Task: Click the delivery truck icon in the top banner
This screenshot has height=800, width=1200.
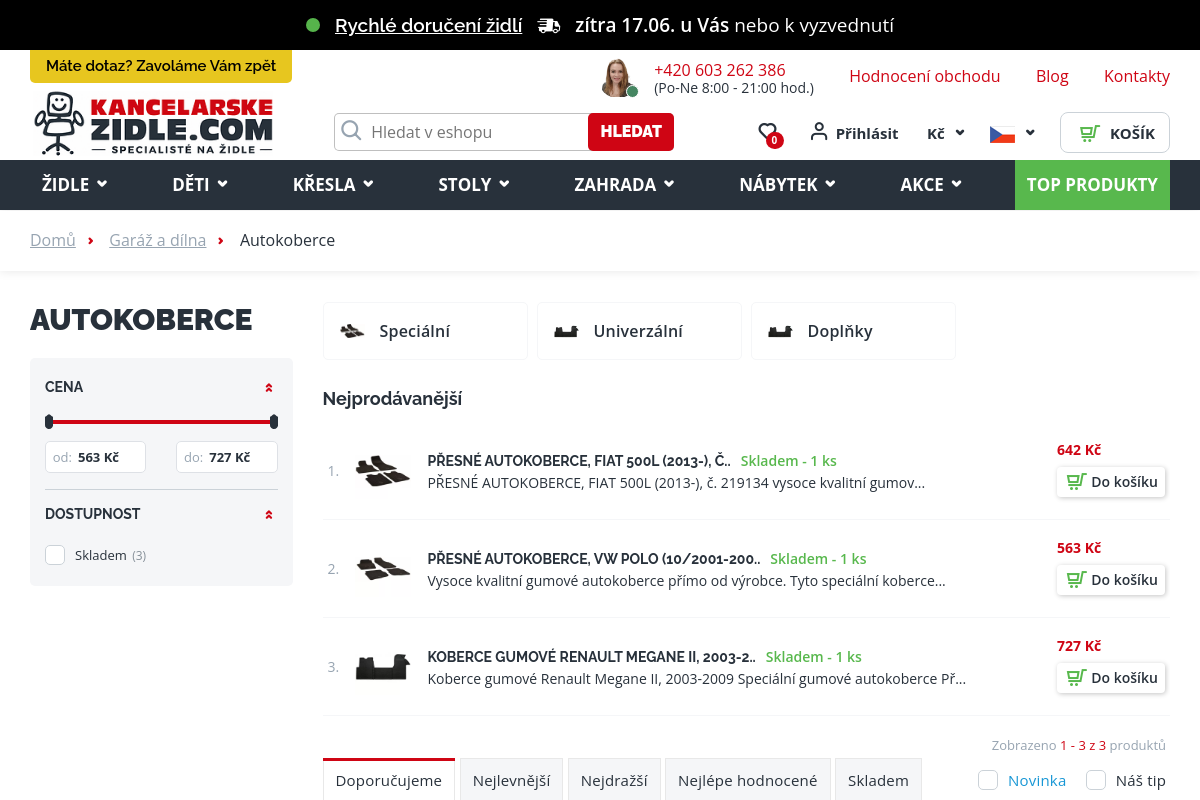Action: 548,26
